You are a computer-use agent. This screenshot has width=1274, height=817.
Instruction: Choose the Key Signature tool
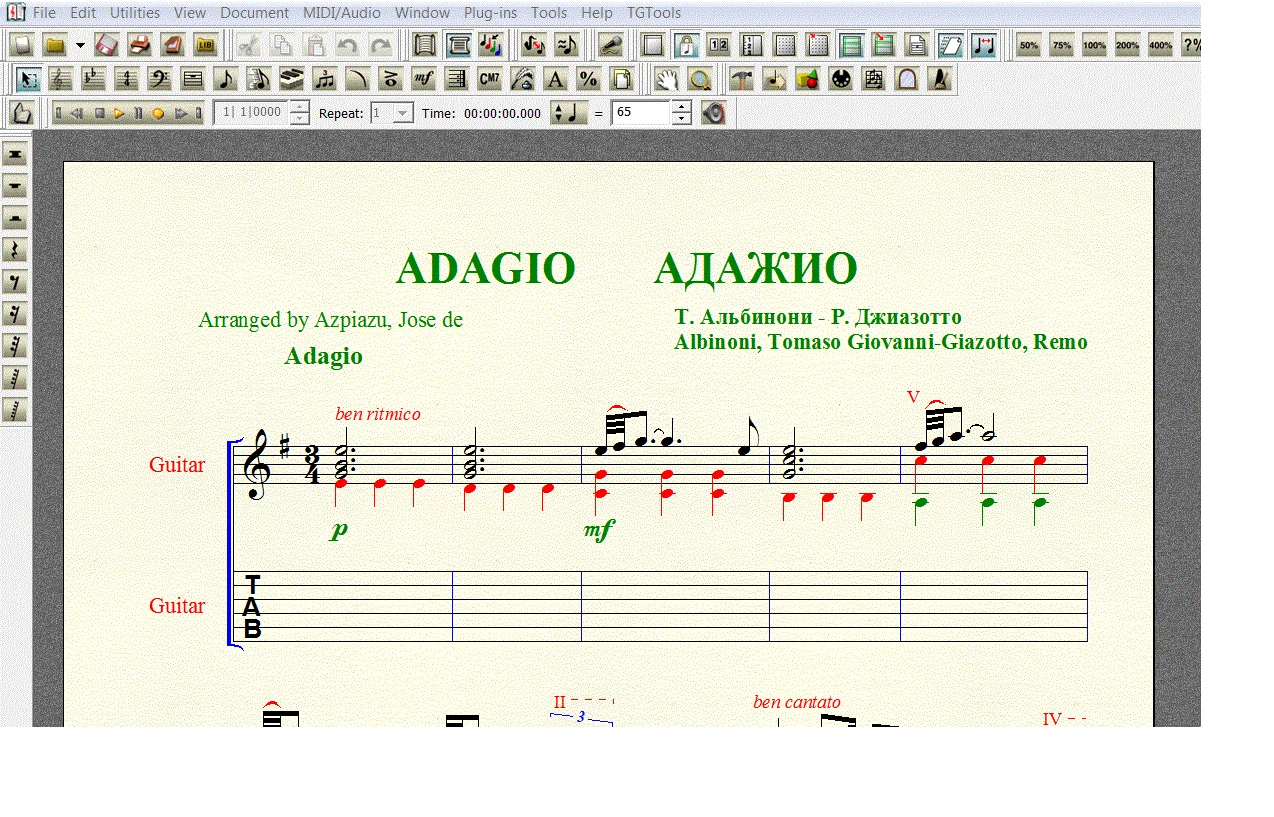(x=94, y=79)
